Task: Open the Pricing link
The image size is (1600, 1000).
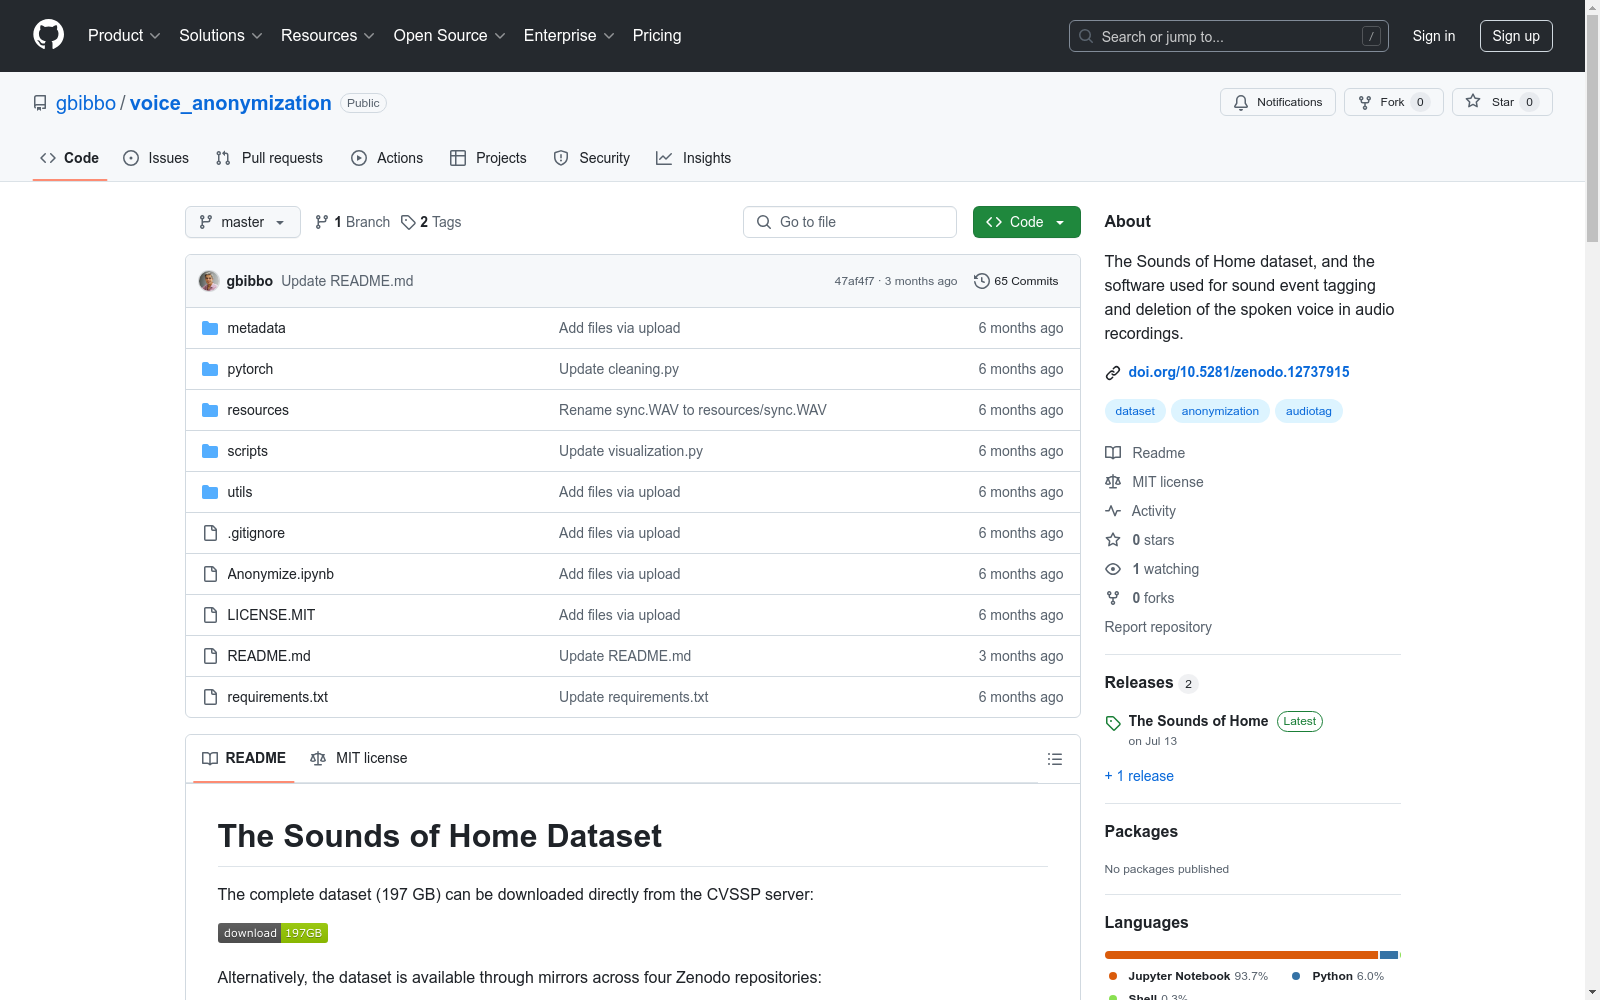Action: 657,35
